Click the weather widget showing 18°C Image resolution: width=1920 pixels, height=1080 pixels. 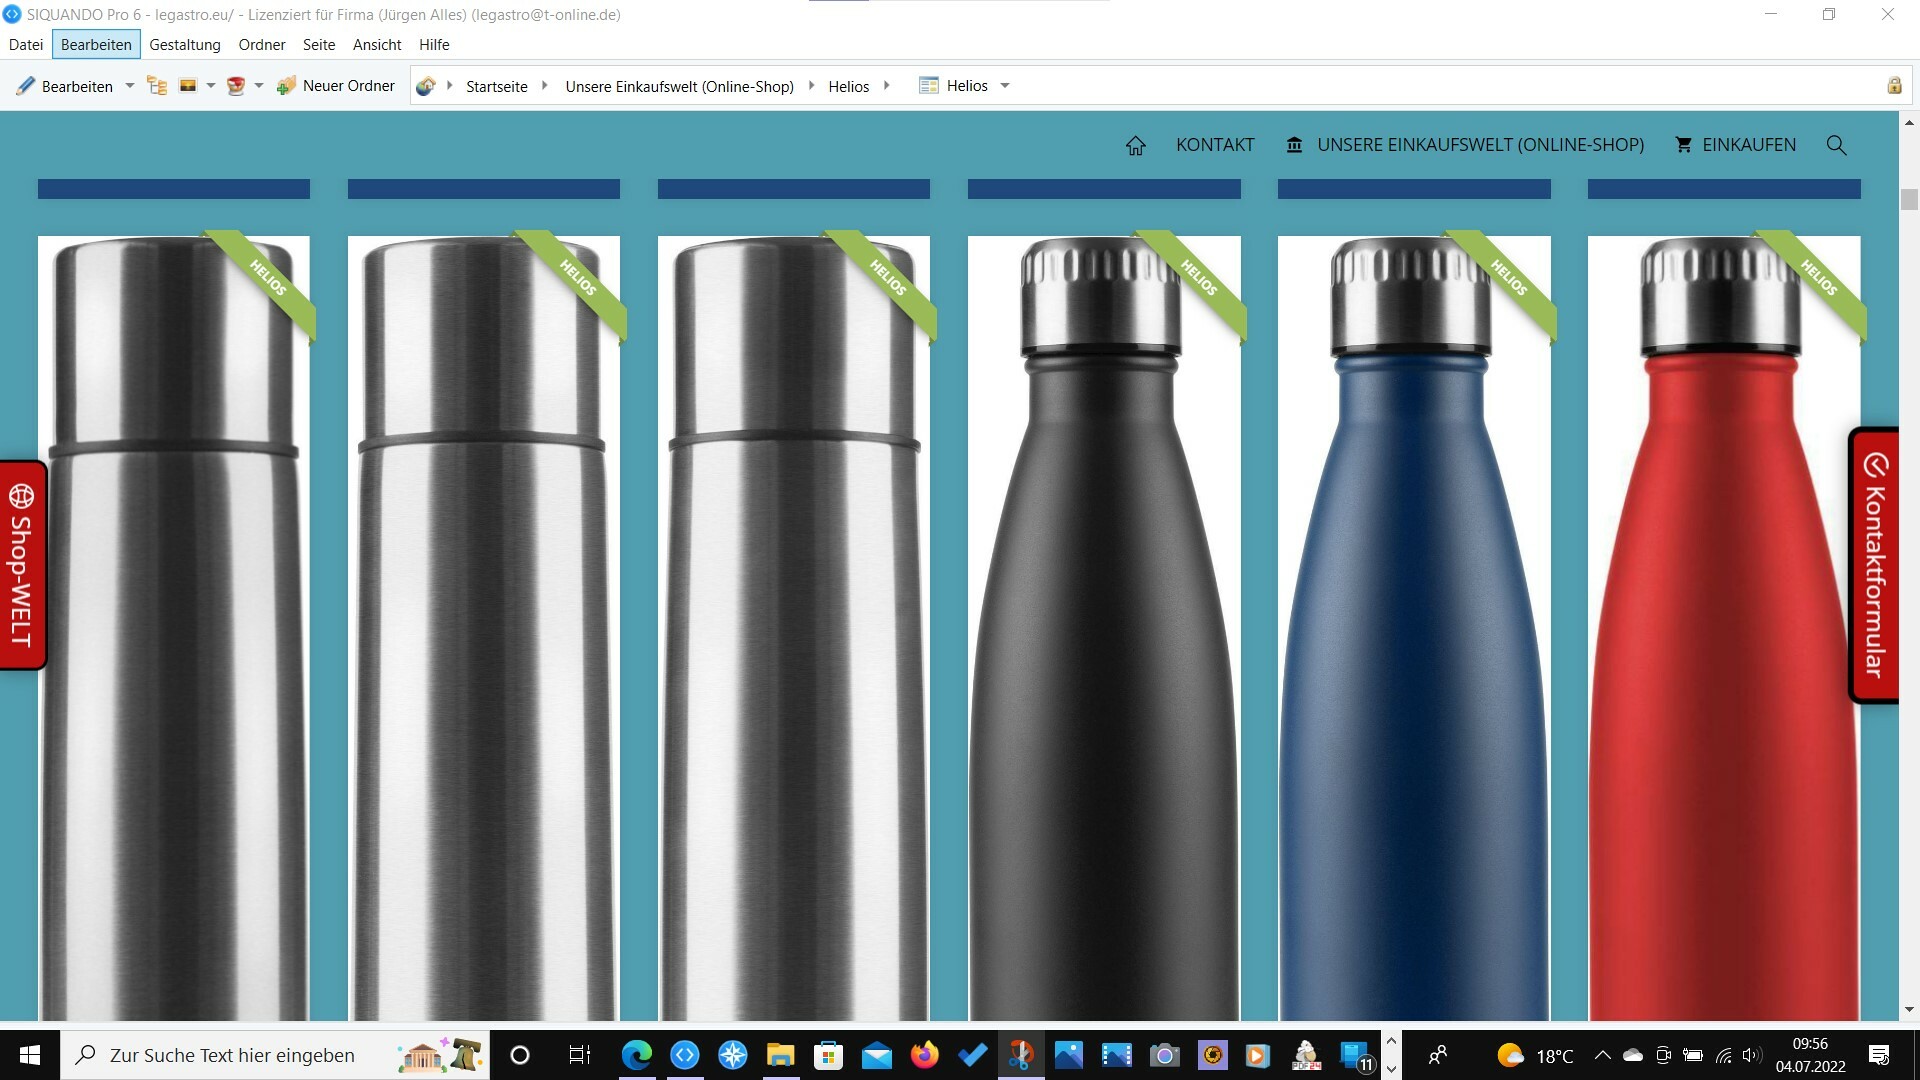pyautogui.click(x=1536, y=1055)
